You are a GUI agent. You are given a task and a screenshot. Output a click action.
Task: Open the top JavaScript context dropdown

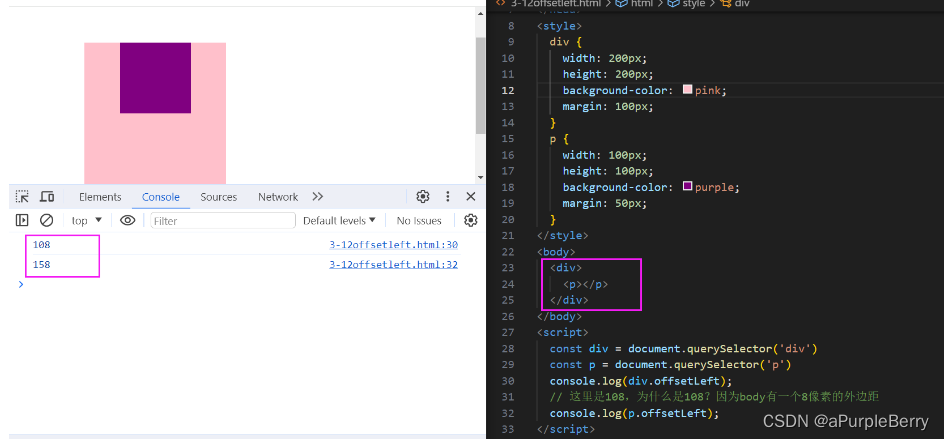[x=87, y=220]
